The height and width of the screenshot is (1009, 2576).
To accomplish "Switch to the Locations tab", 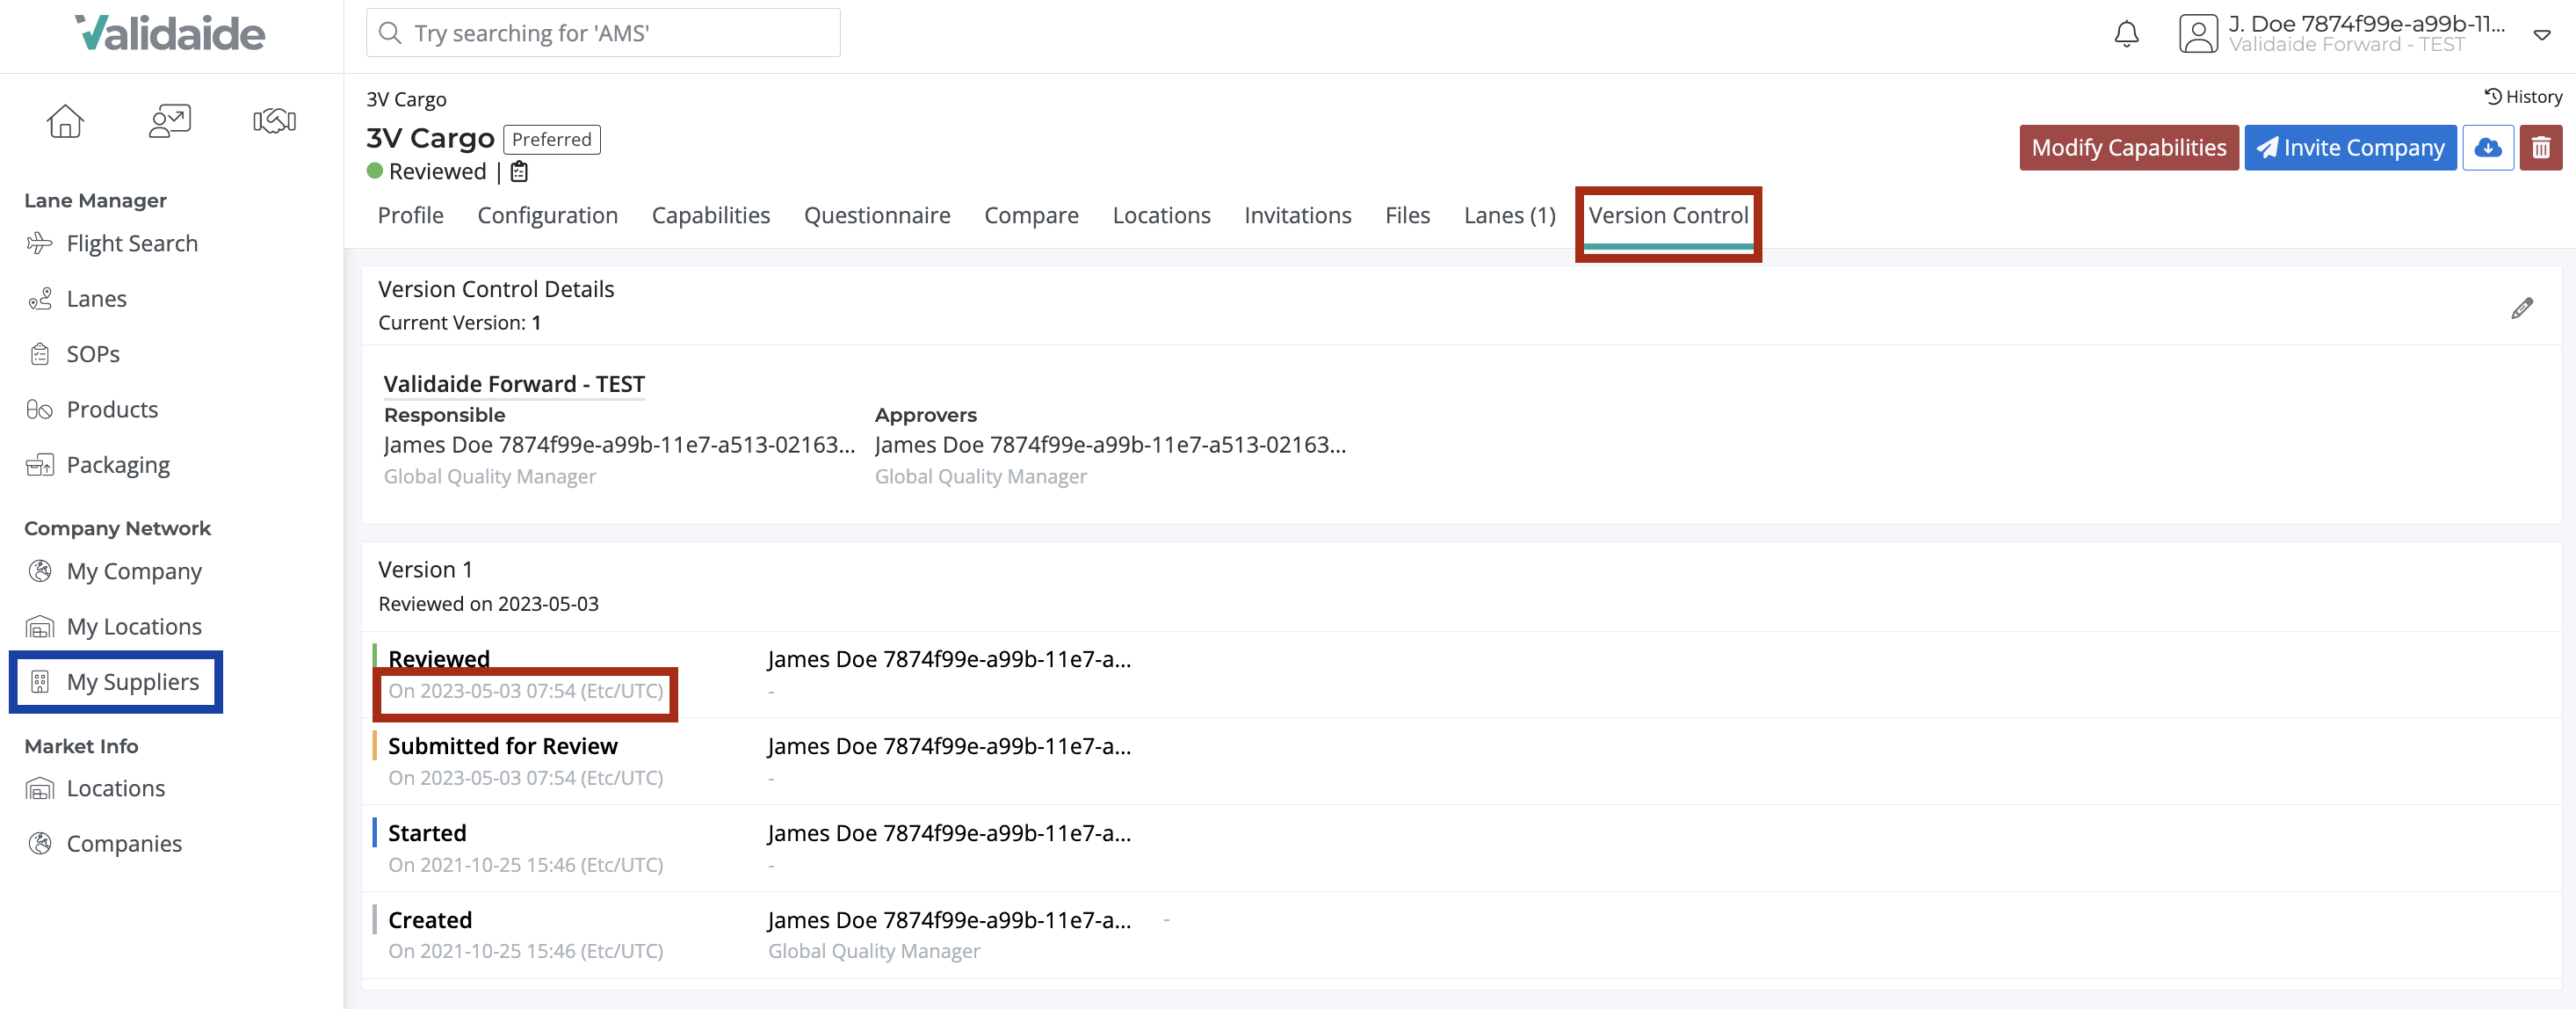I will pos(1161,215).
